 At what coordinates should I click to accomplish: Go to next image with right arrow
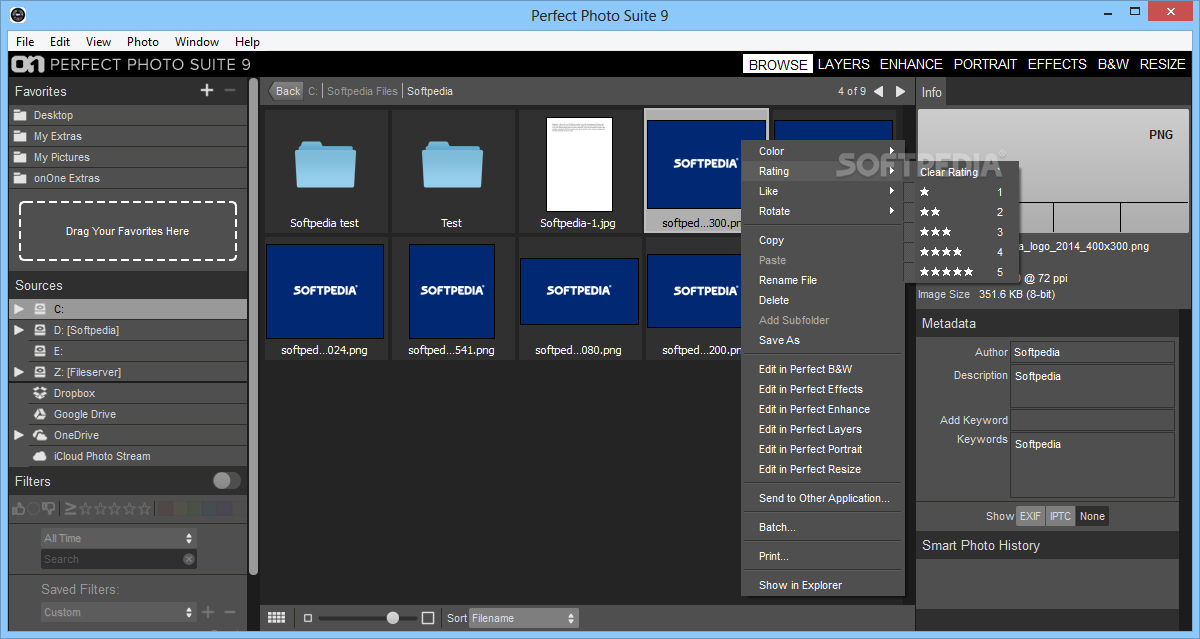tap(901, 91)
